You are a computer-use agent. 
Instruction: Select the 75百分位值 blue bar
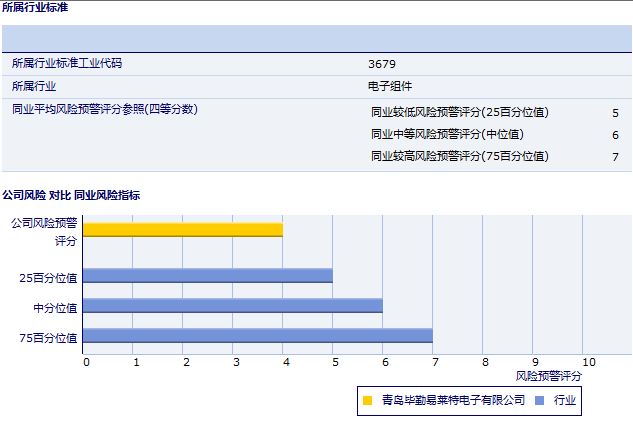pos(258,336)
